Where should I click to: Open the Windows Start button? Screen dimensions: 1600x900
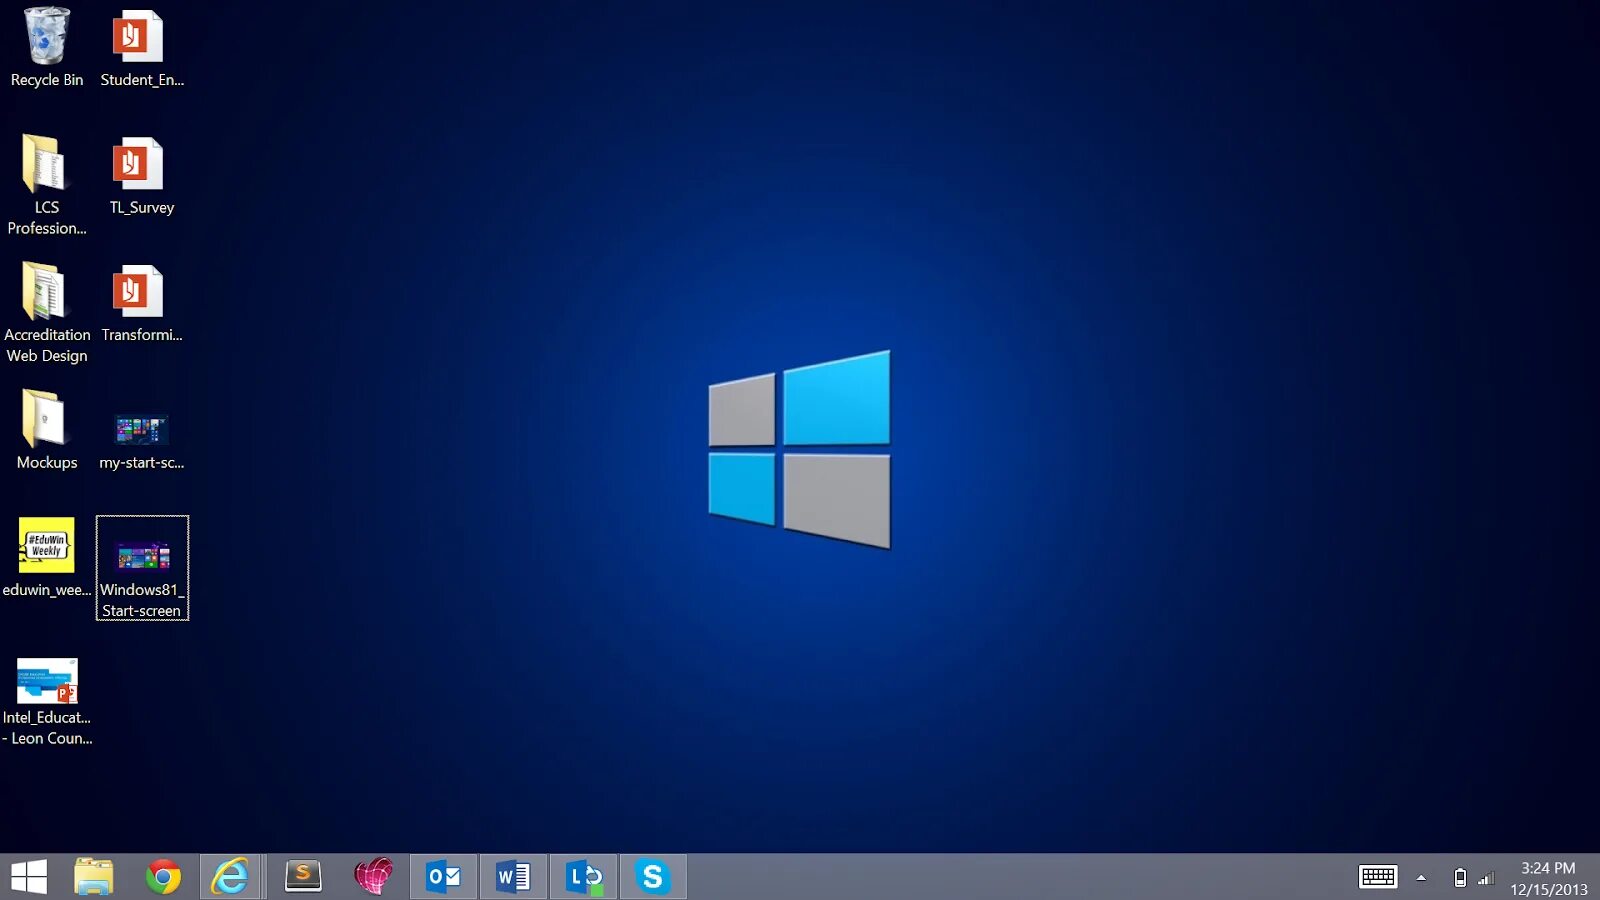pyautogui.click(x=29, y=877)
